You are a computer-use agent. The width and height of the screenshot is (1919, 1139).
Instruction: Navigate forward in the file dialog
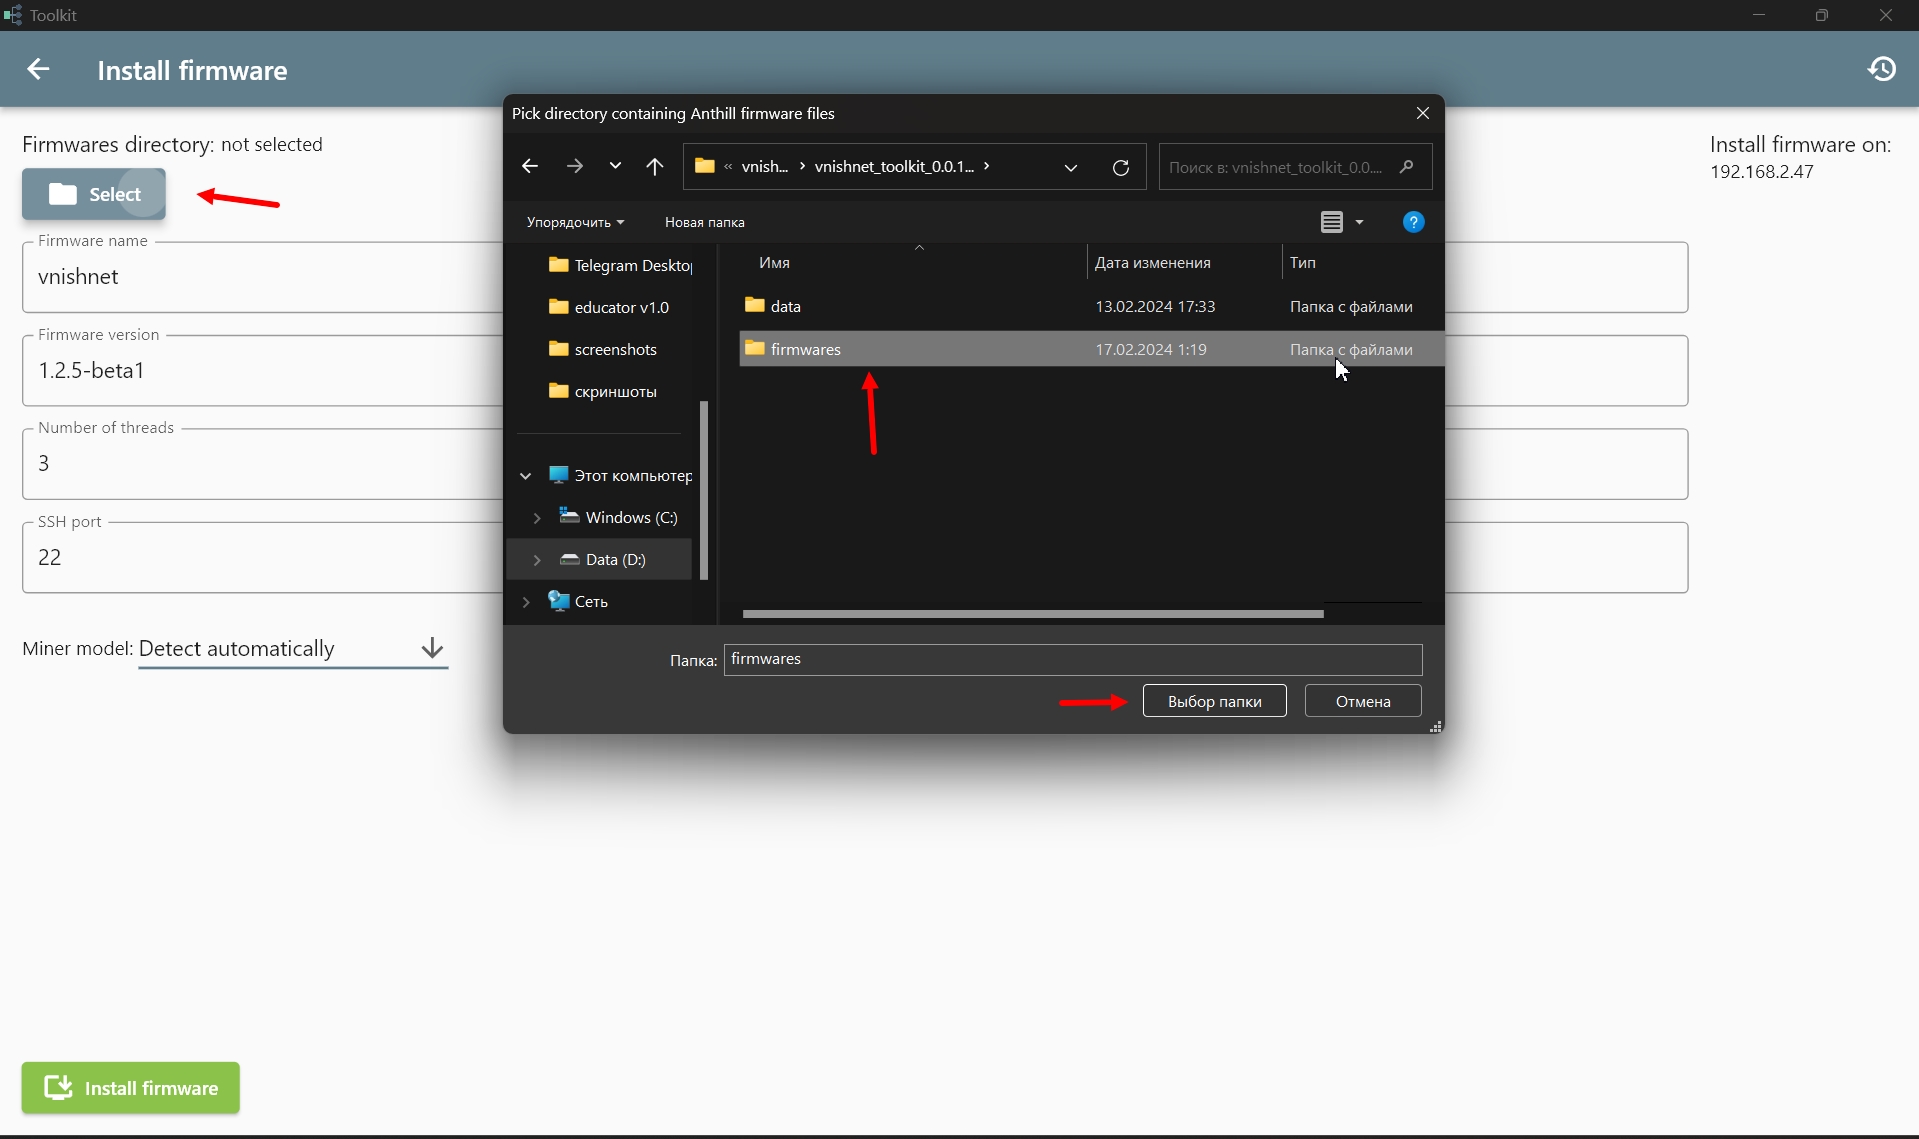pos(574,167)
